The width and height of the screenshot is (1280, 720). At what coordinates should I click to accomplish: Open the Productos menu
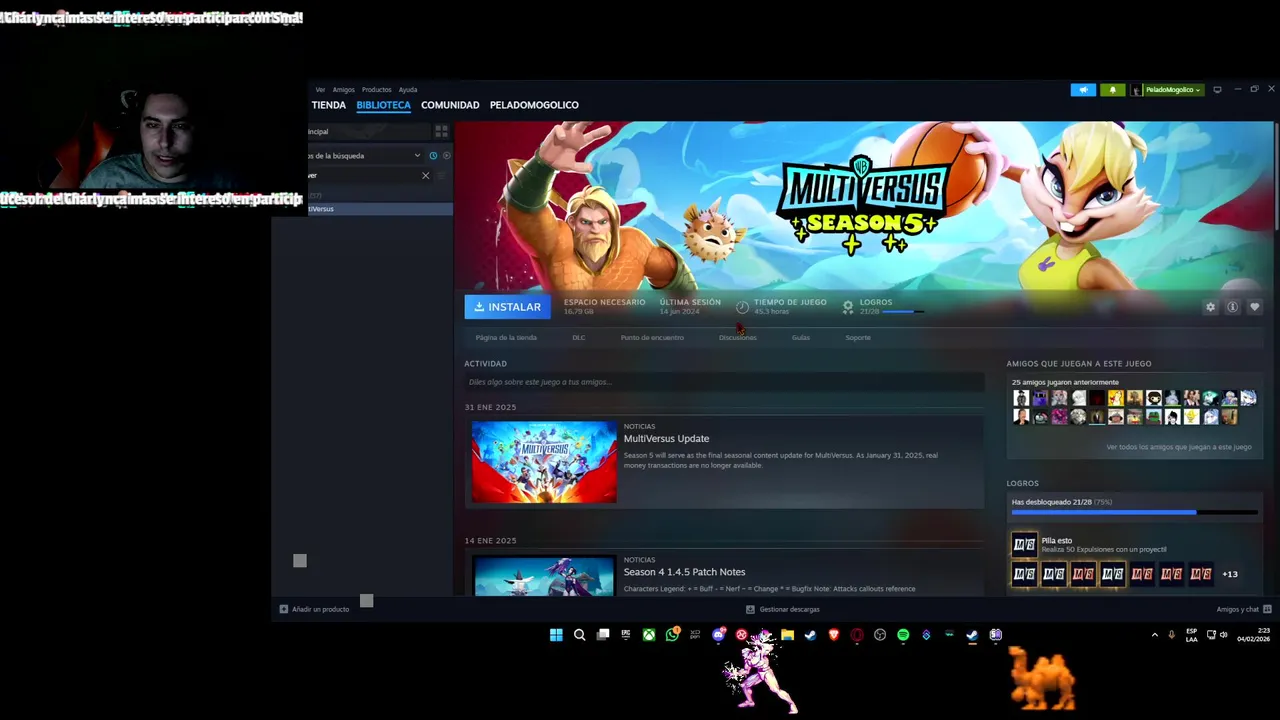point(377,90)
